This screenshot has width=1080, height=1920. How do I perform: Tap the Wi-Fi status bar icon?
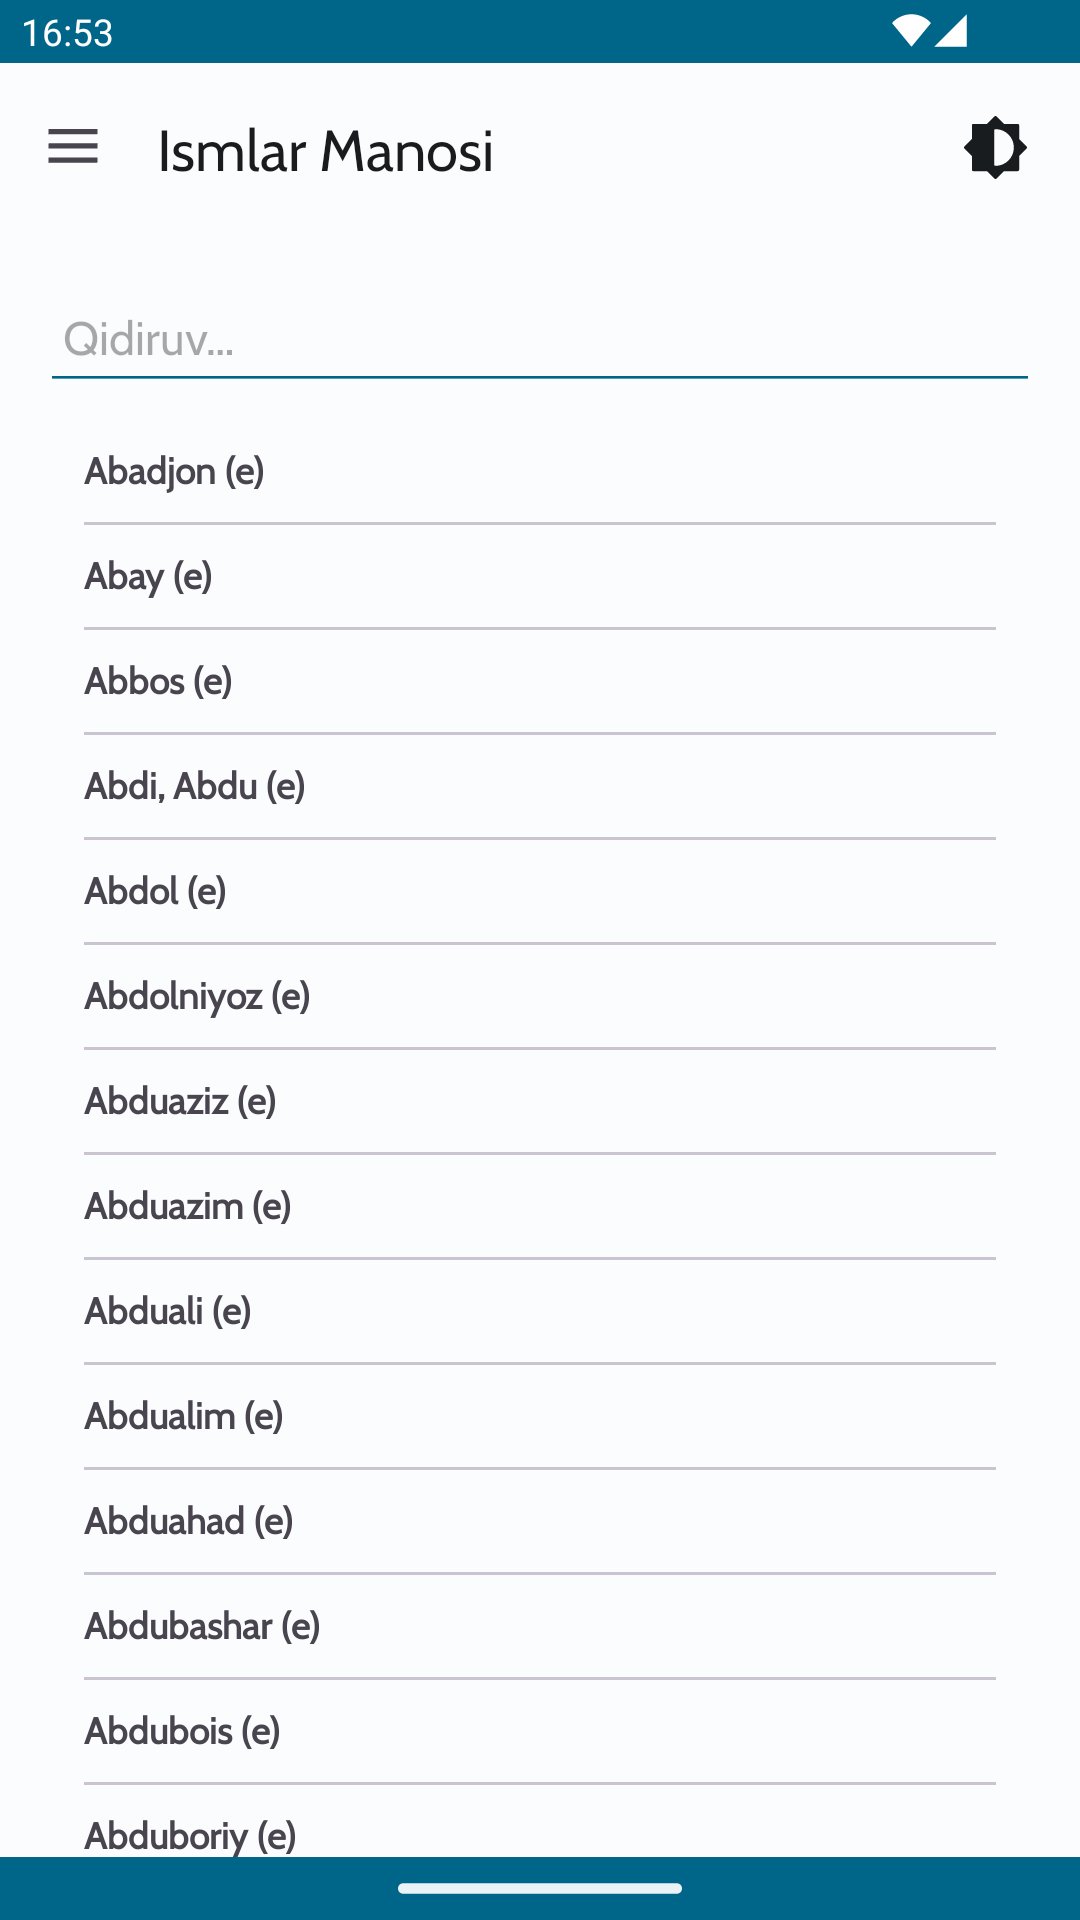point(910,31)
